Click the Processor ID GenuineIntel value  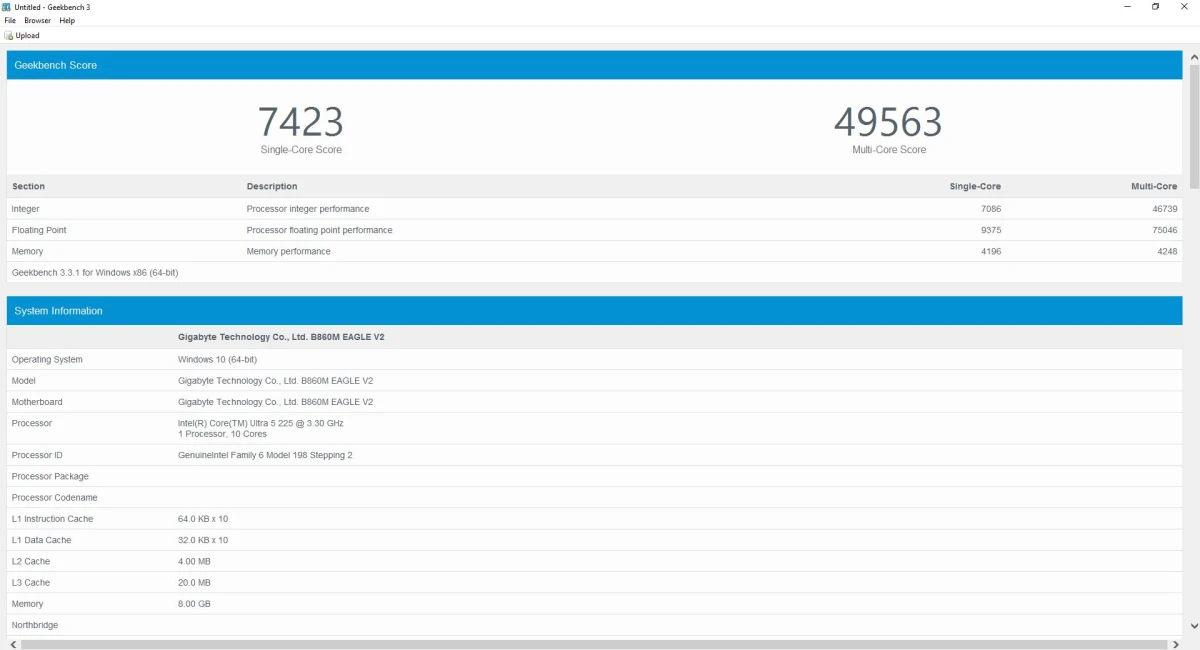click(x=265, y=455)
